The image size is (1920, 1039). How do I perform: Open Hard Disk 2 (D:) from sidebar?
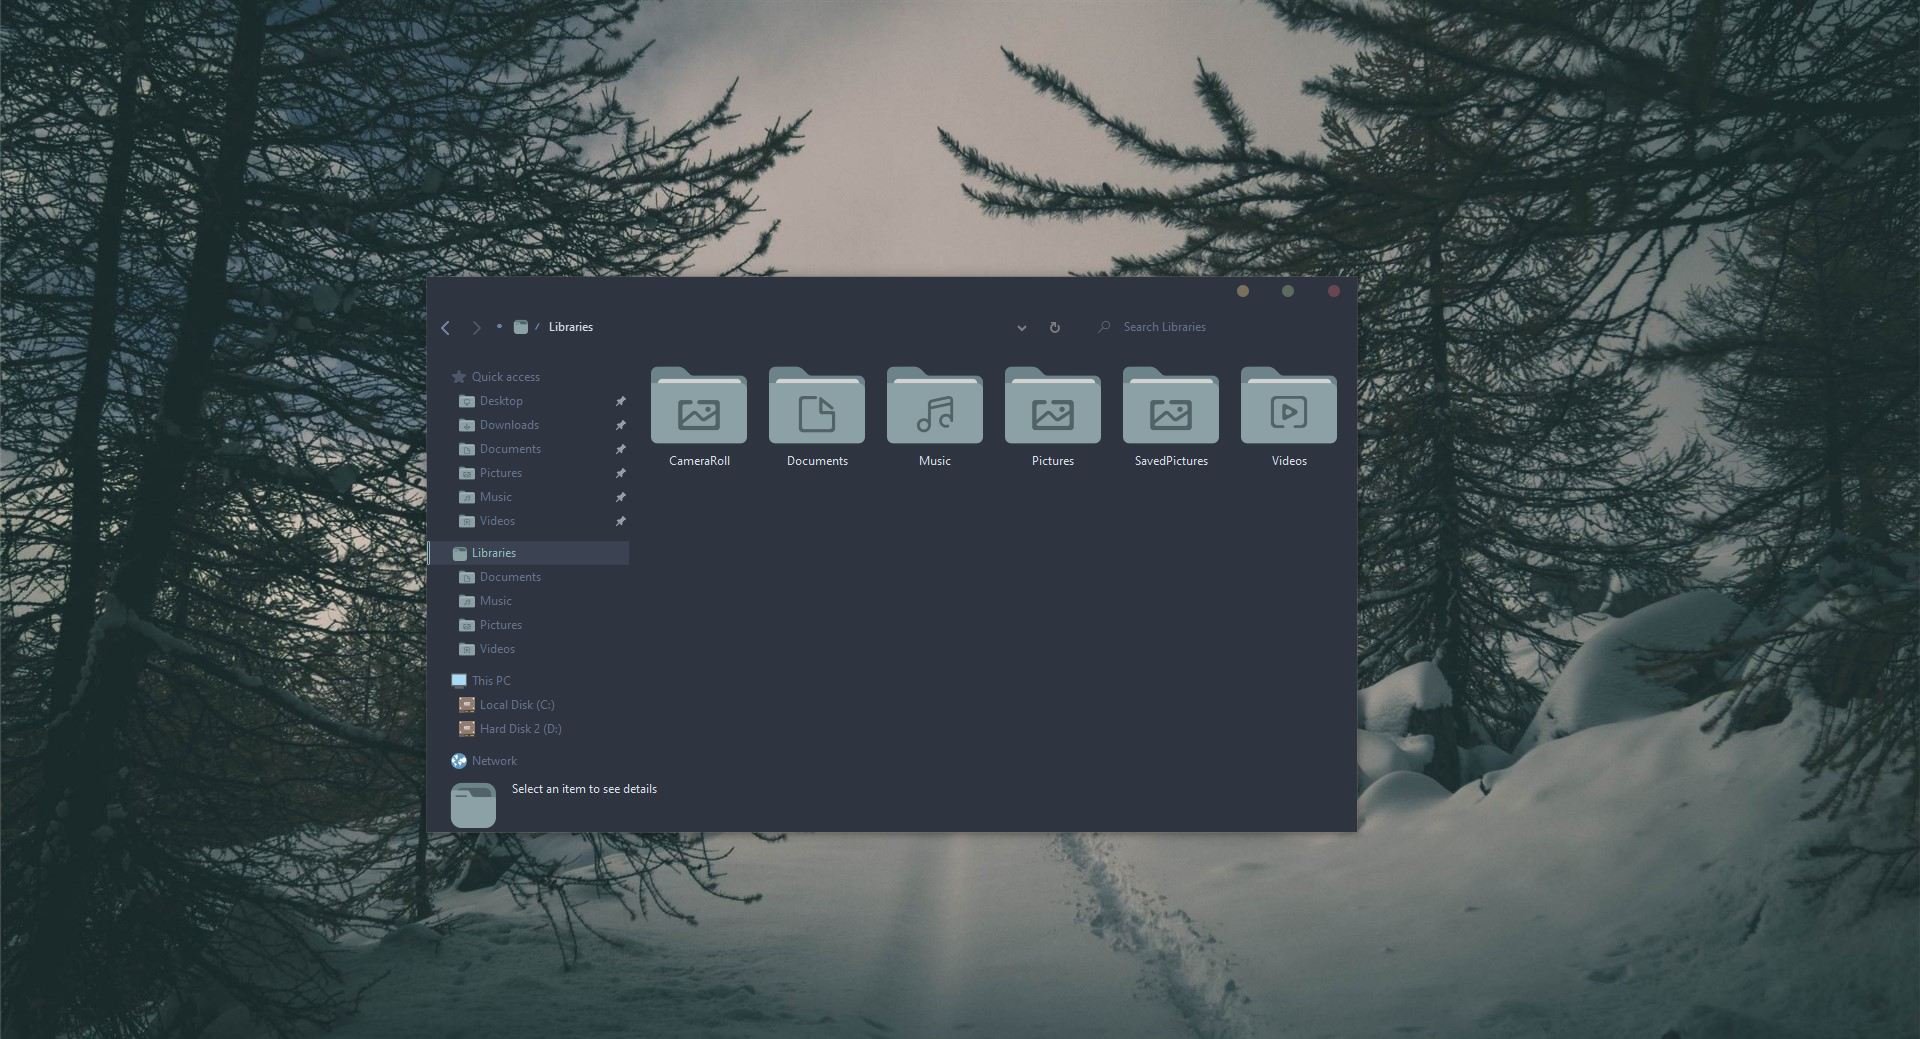(x=519, y=728)
